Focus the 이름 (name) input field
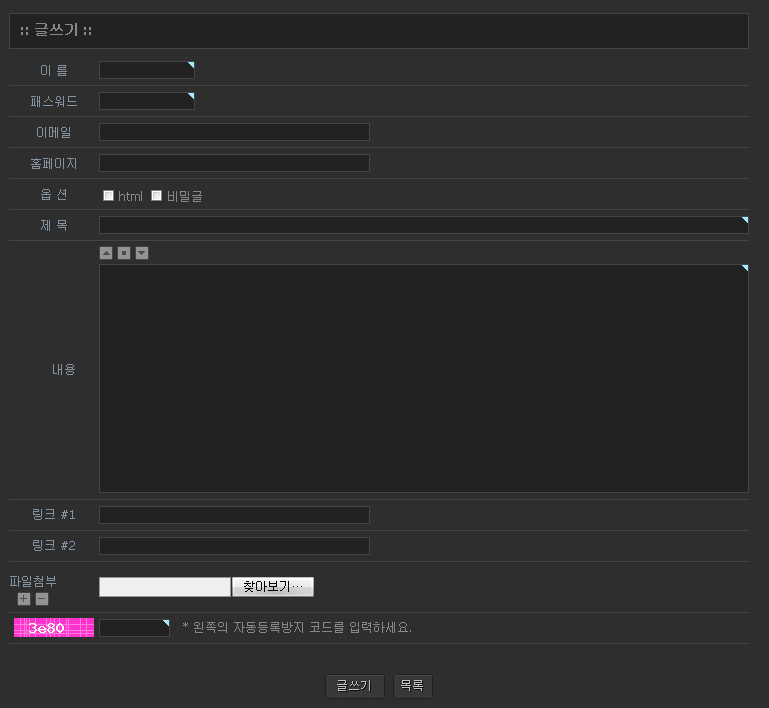Viewport: 769px width, 708px height. tap(146, 70)
